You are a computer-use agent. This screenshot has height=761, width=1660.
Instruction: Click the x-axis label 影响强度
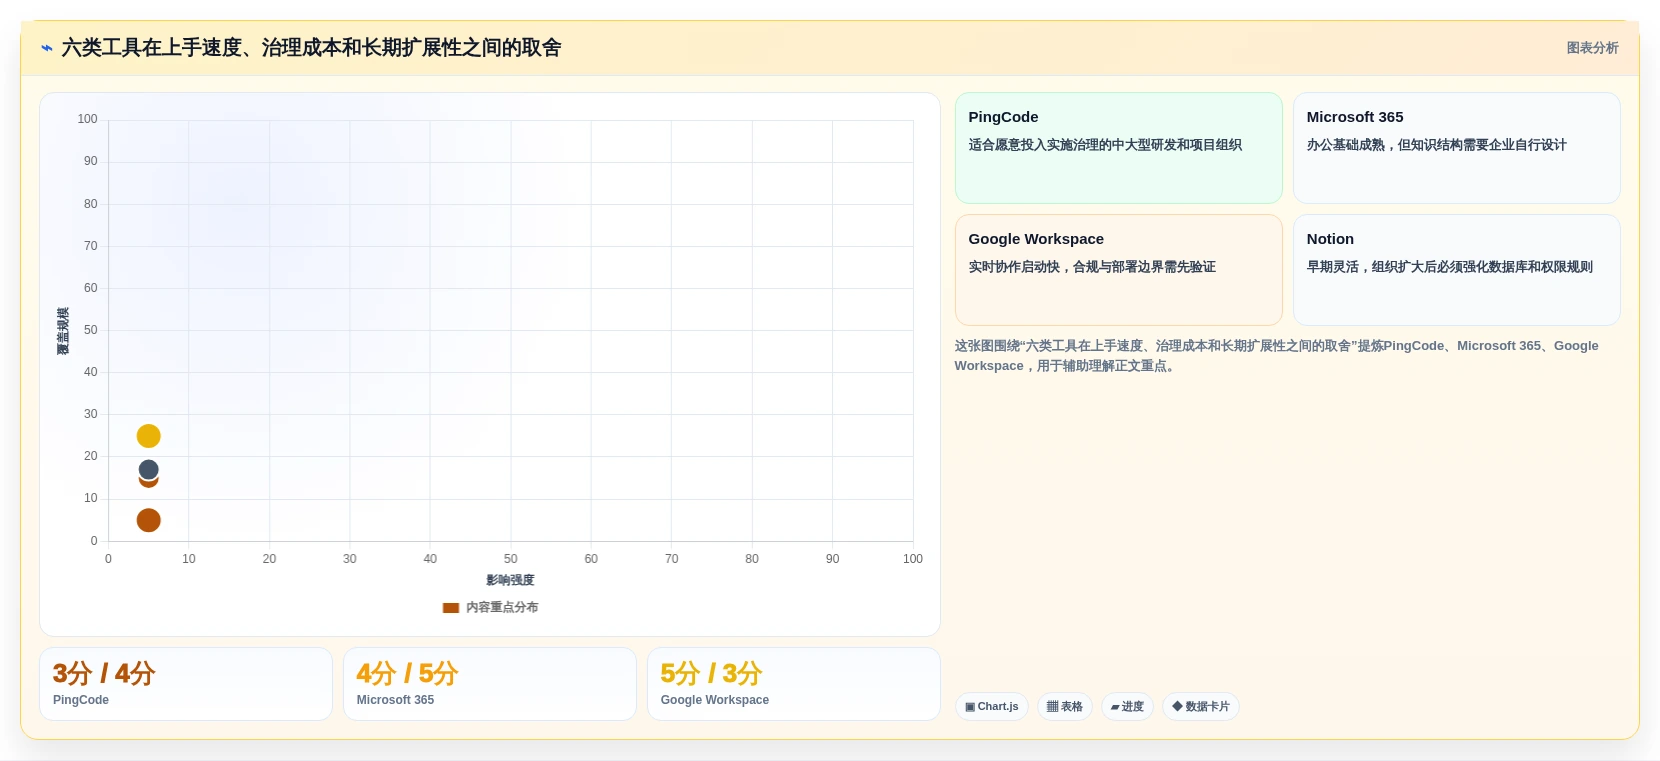(x=510, y=580)
